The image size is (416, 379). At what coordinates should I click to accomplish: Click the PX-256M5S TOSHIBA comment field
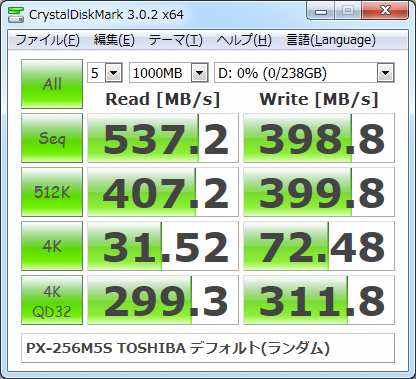coord(208,348)
